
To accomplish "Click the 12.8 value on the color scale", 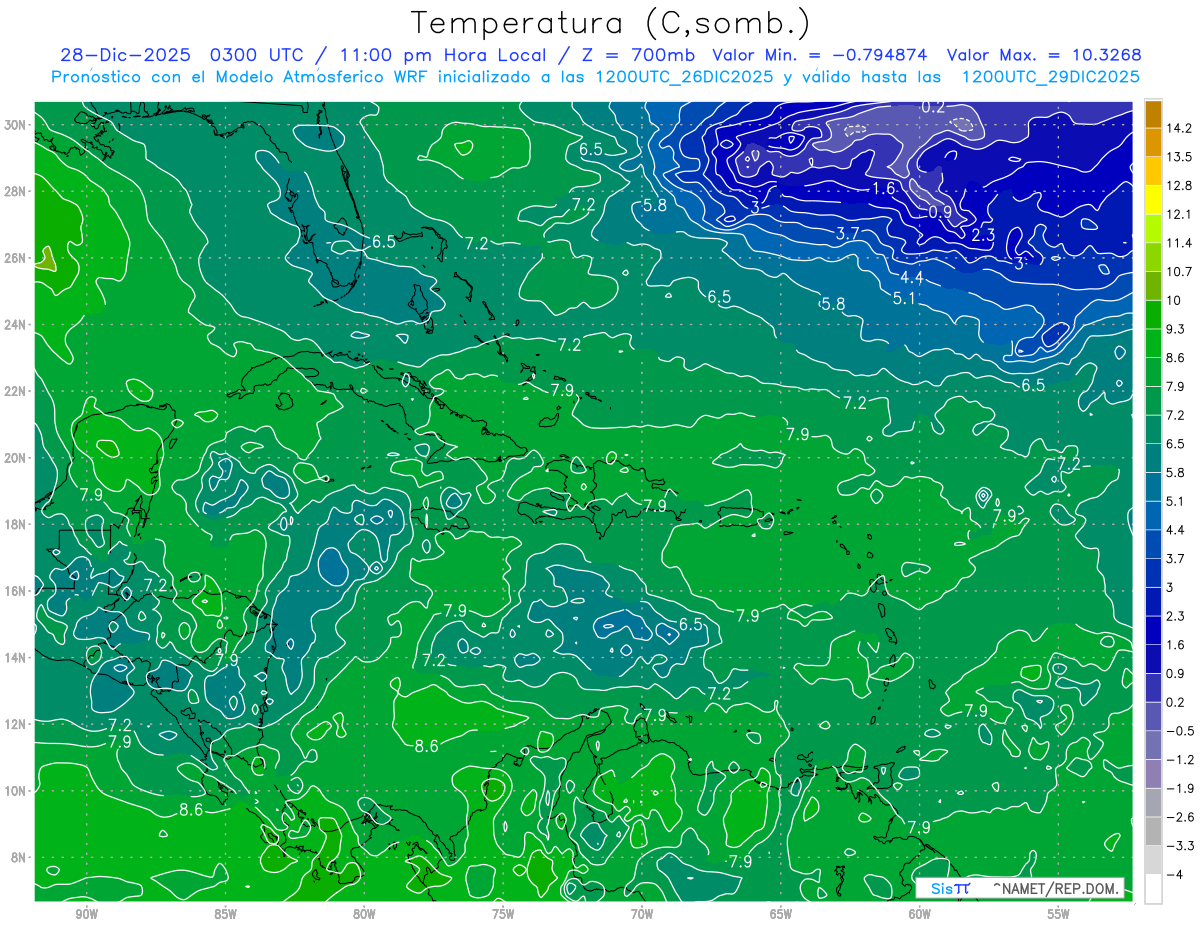I will pos(1179,185).
